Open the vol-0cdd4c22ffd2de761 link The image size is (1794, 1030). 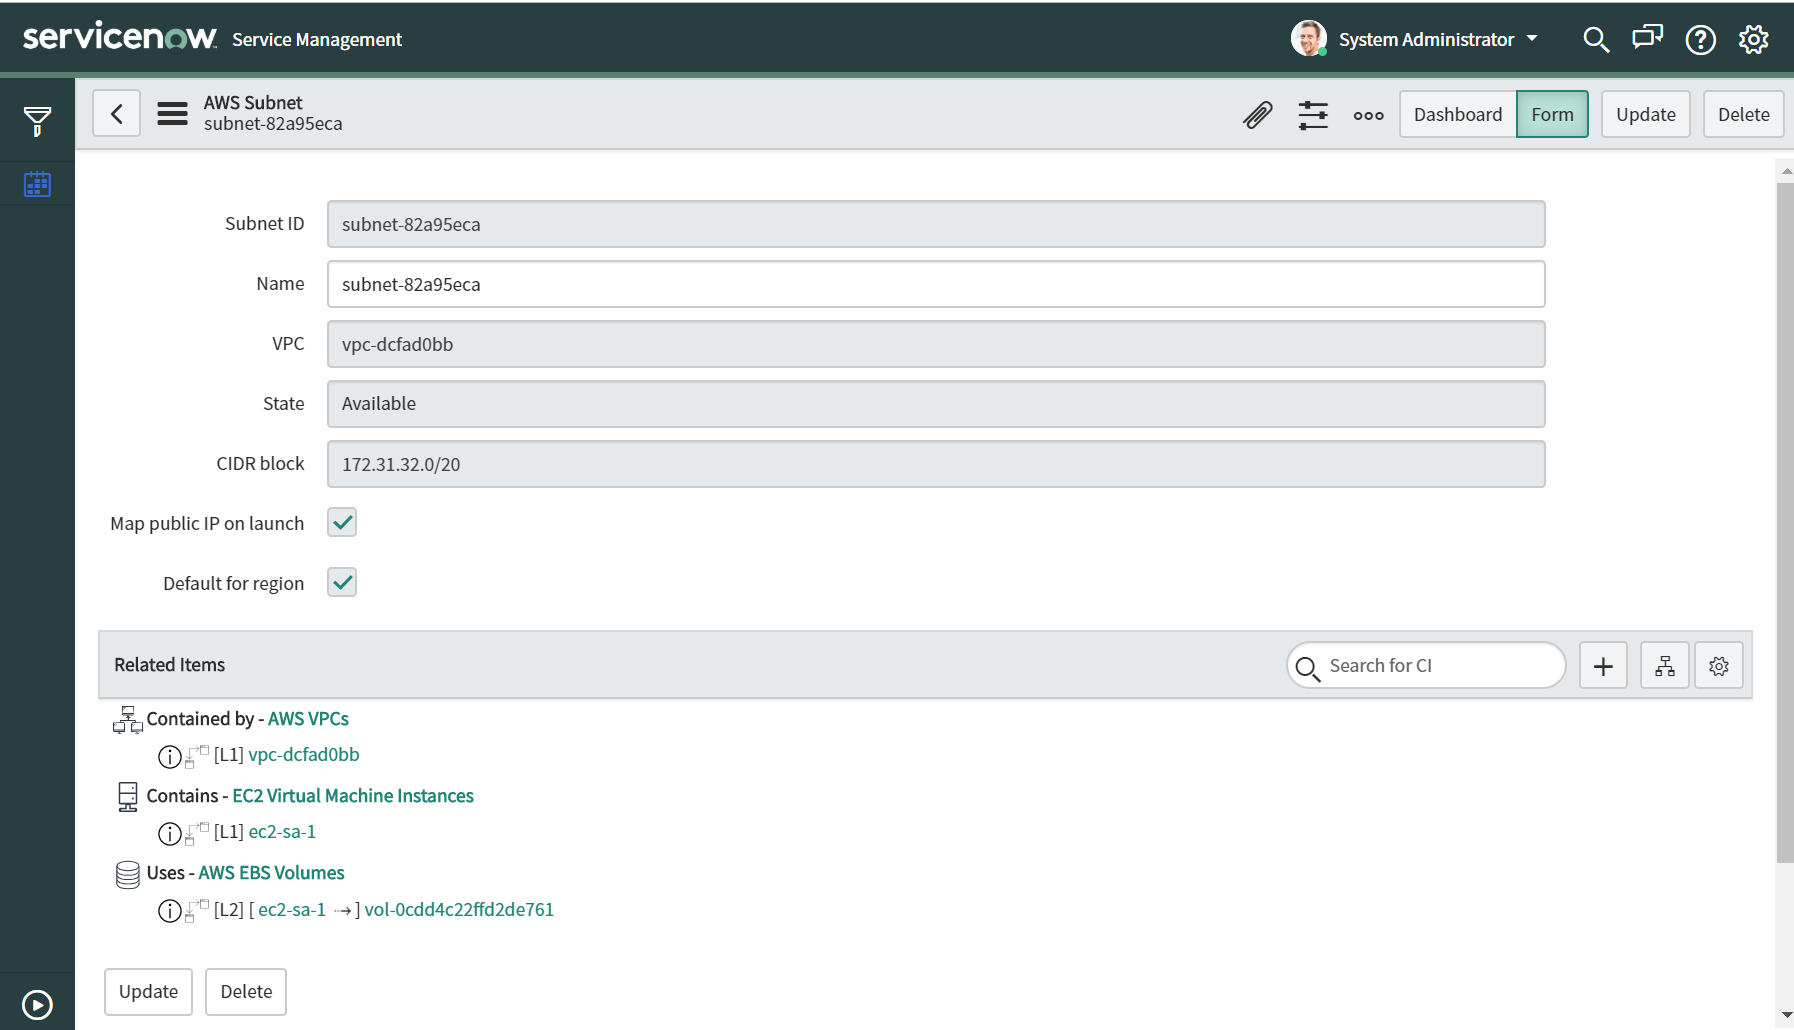459,910
